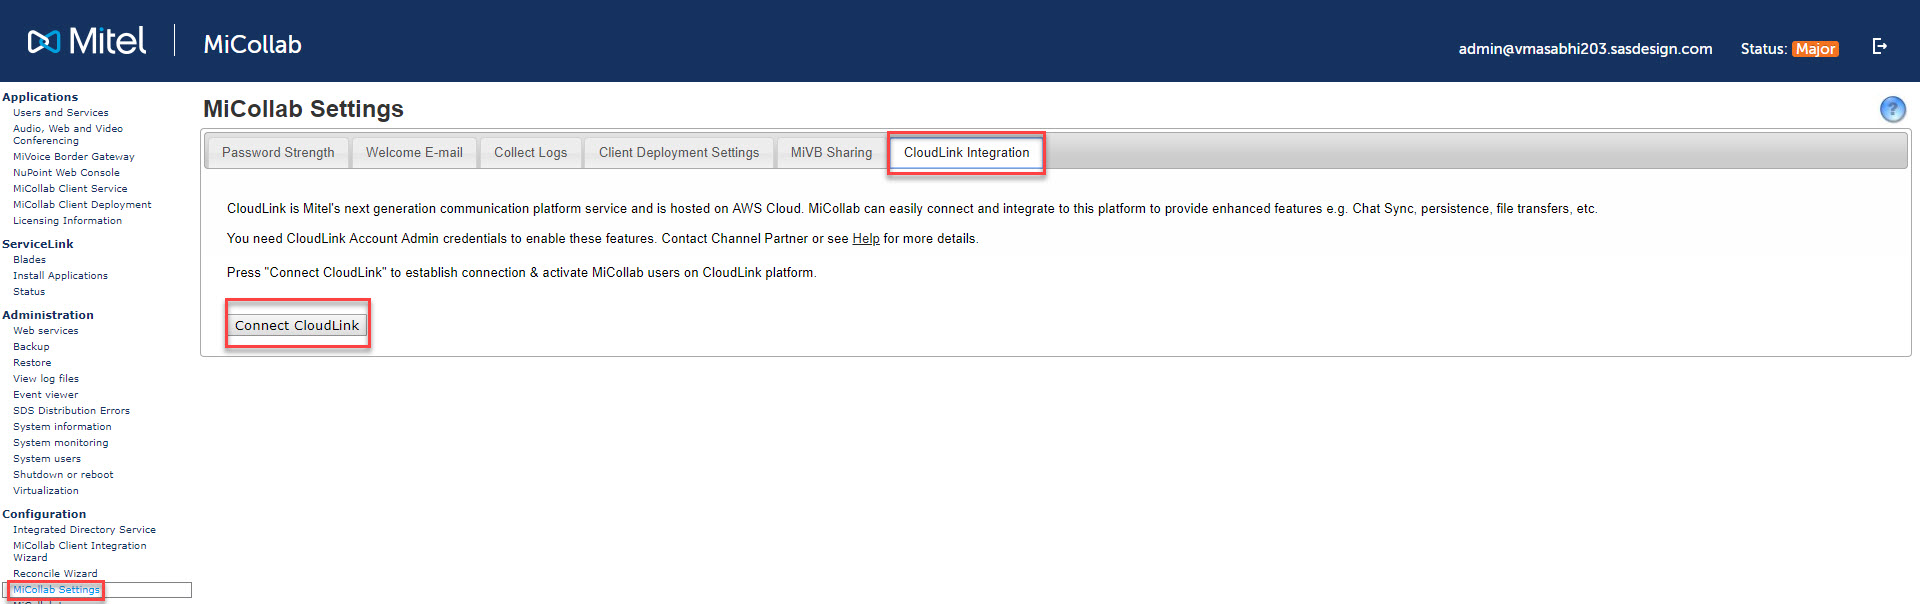Screen dimensions: 1920x604
Task: Click MiCollab Settings in the sidebar
Action: [56, 590]
